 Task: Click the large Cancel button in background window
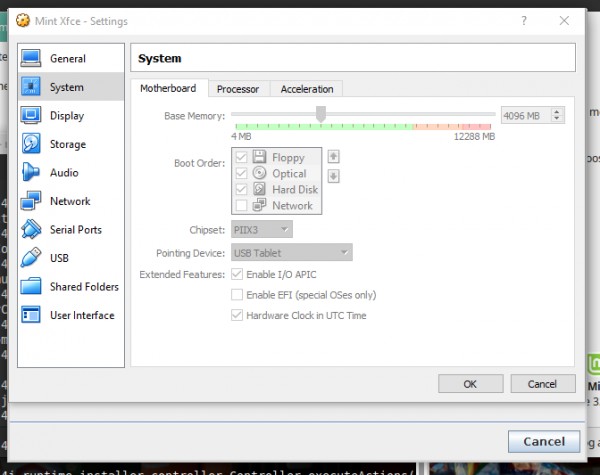pos(544,441)
